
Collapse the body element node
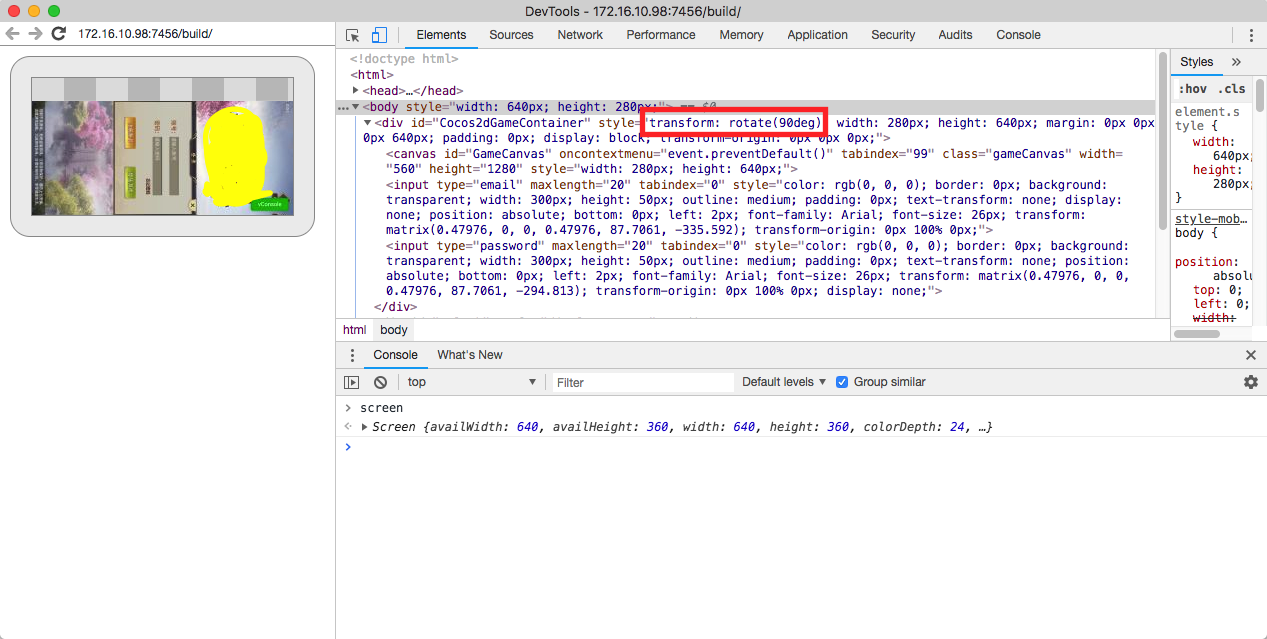click(356, 107)
